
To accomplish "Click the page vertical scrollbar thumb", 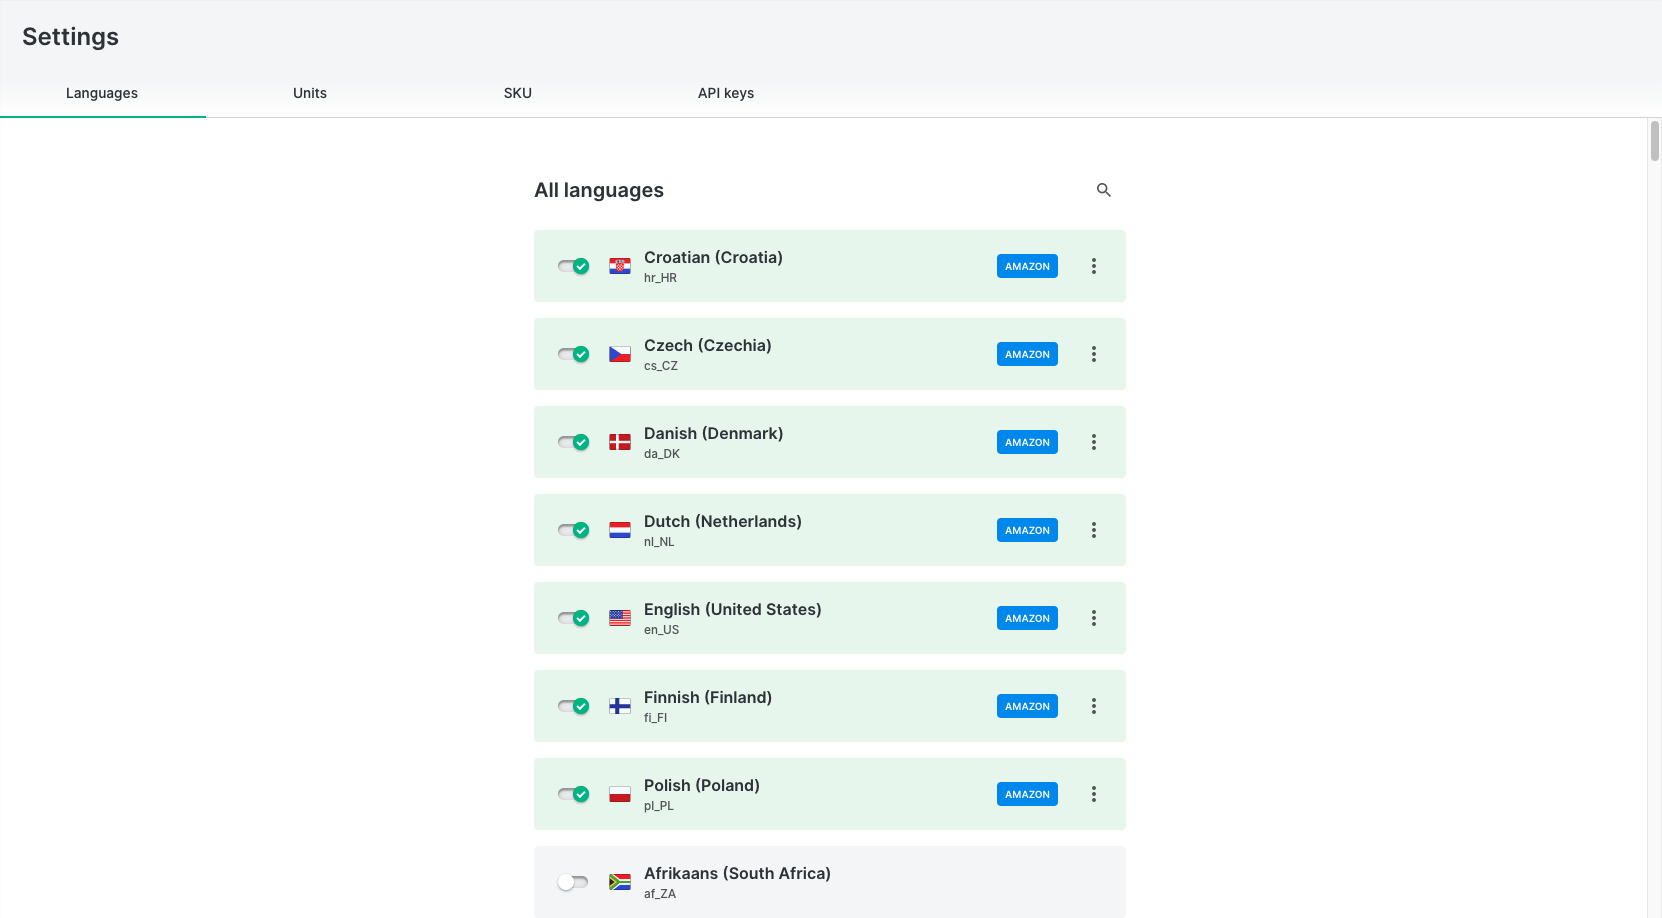I will point(1654,141).
